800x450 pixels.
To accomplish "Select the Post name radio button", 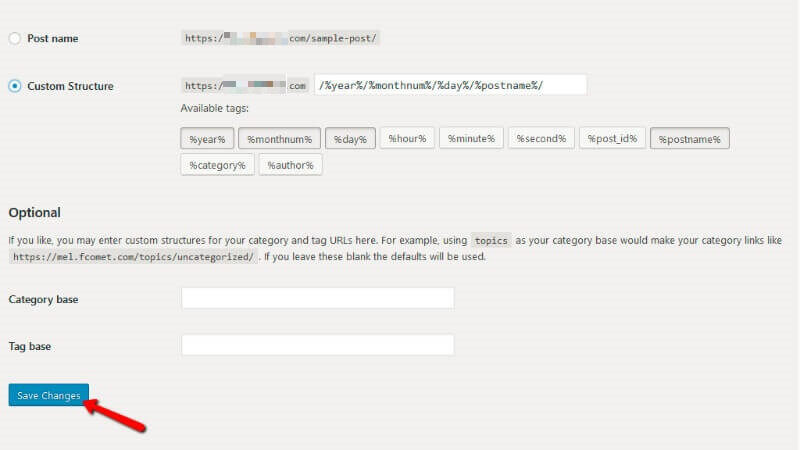I will (x=15, y=38).
